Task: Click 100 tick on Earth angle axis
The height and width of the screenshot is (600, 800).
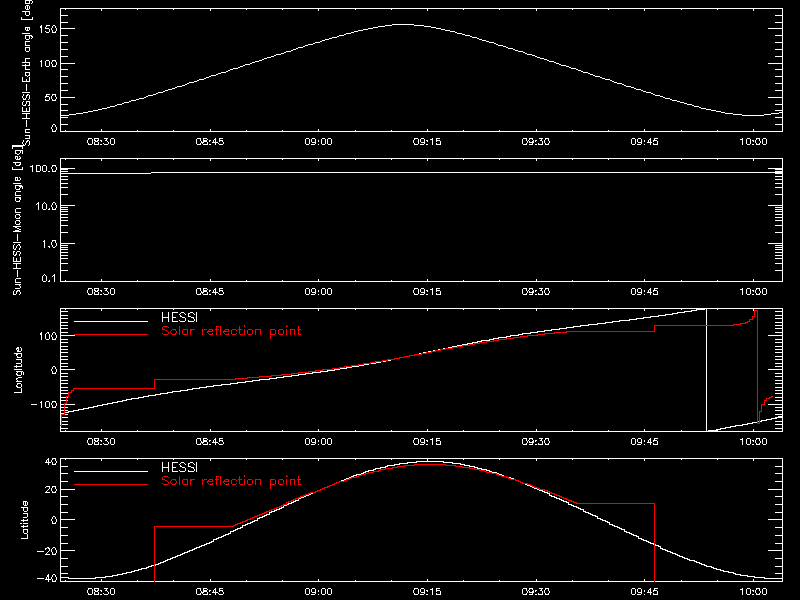Action: [48, 63]
